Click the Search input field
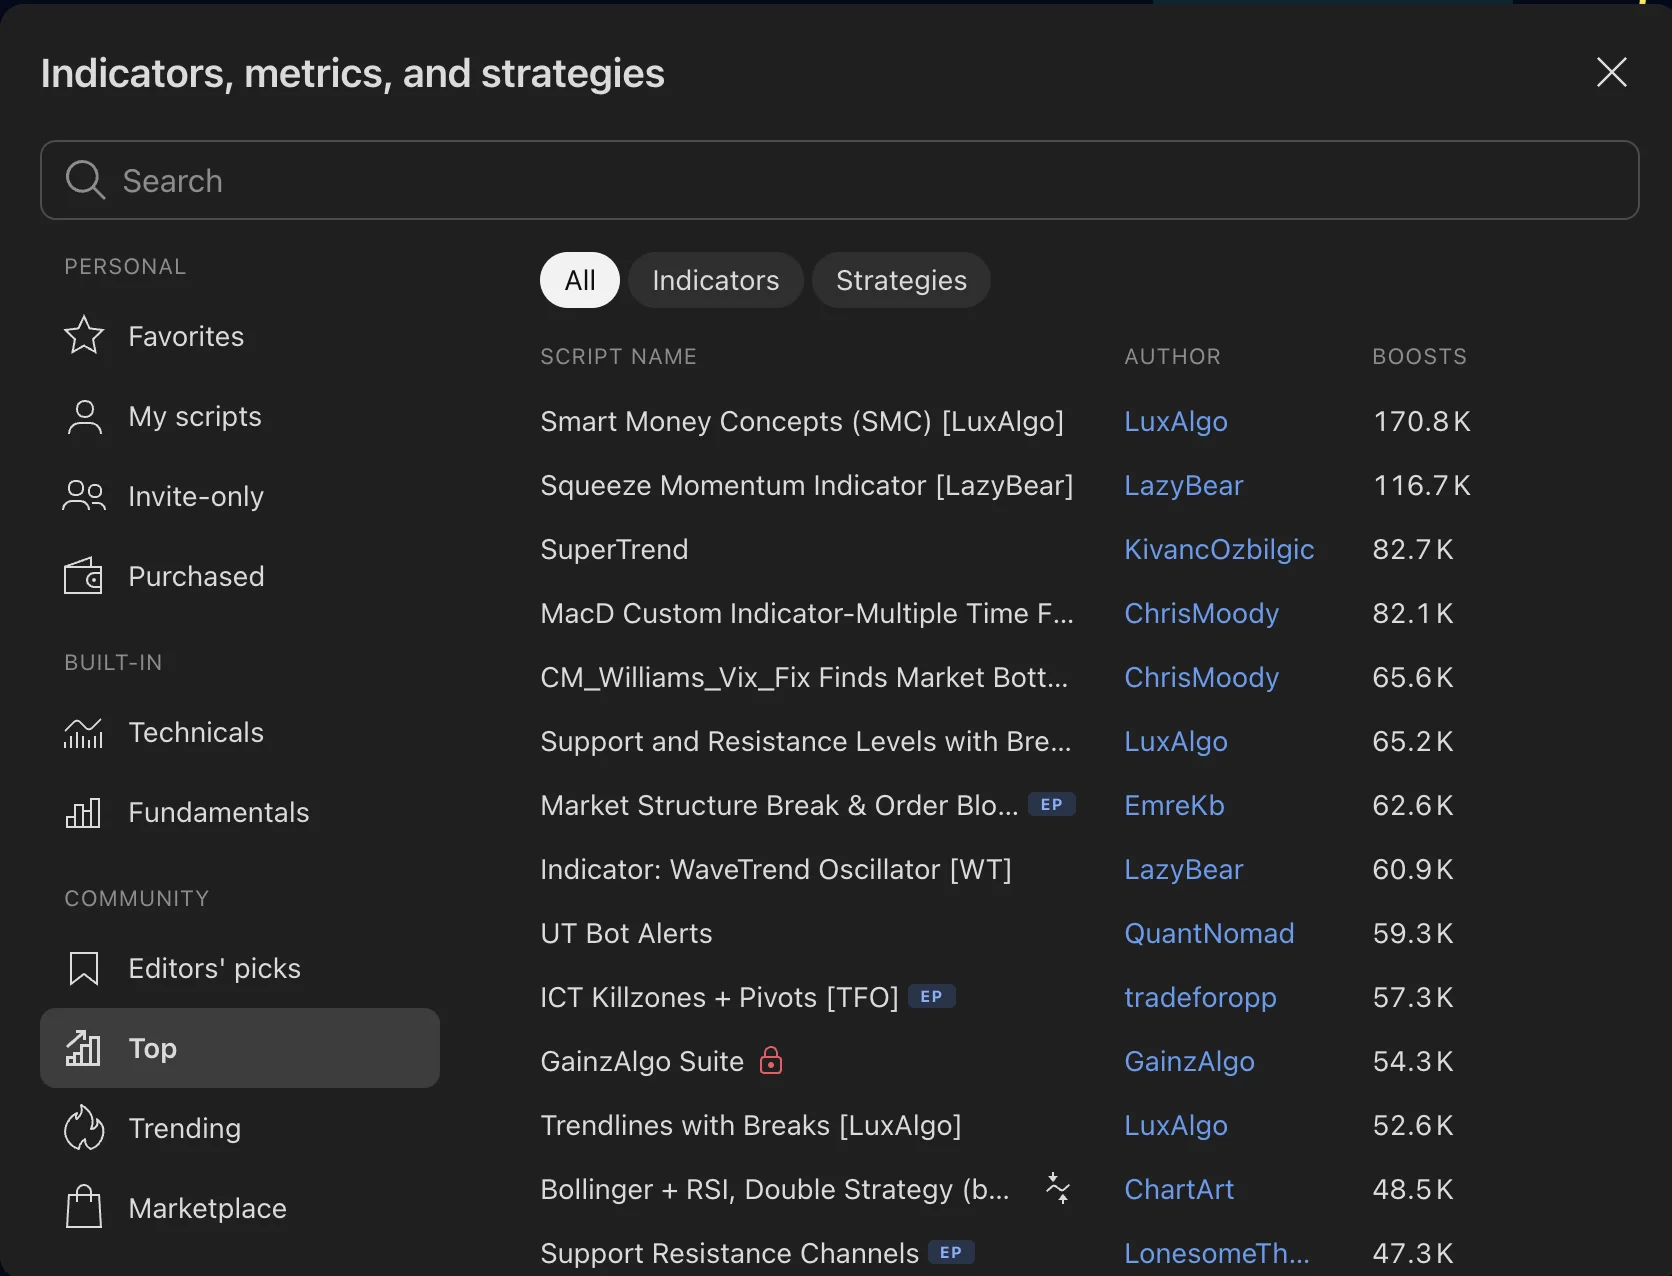The height and width of the screenshot is (1276, 1672). (x=840, y=180)
